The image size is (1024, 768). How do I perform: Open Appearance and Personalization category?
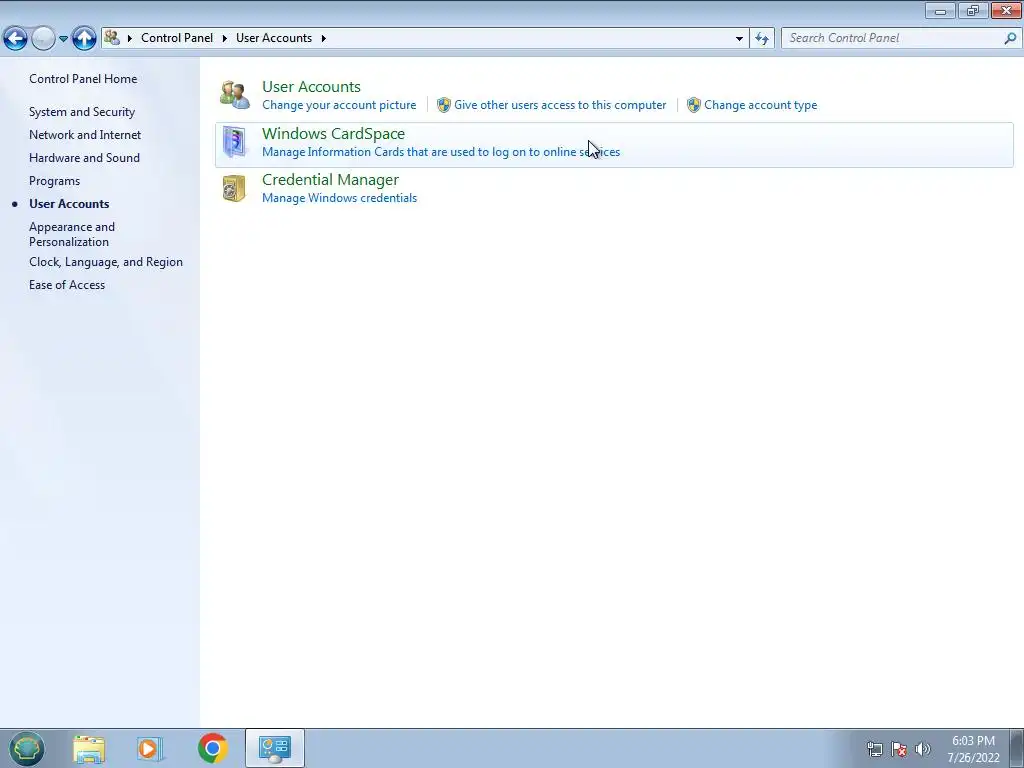pyautogui.click(x=72, y=234)
